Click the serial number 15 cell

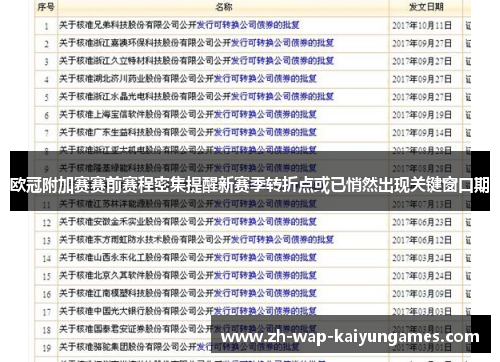pos(46,276)
